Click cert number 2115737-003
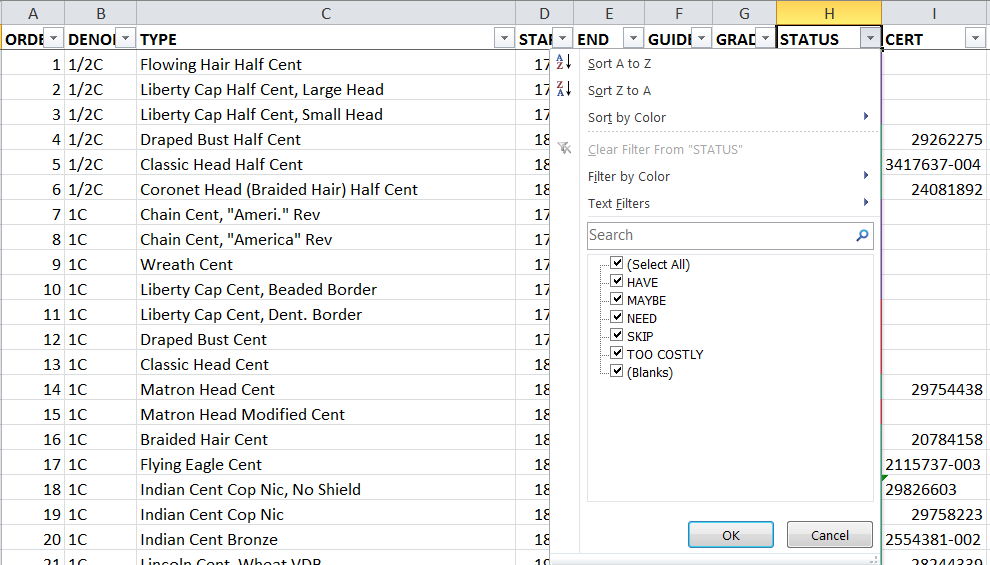Image resolution: width=990 pixels, height=565 pixels. tap(933, 465)
